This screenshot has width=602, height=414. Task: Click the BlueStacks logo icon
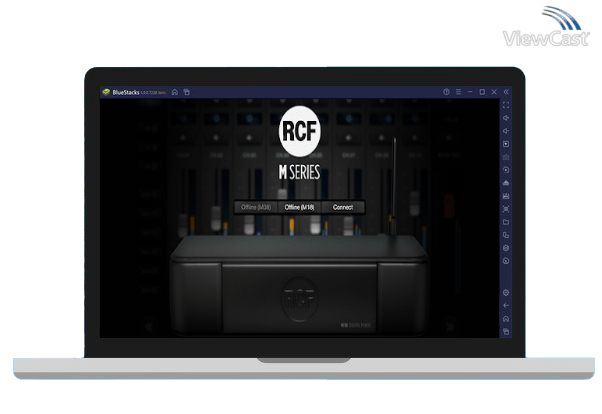pos(106,92)
